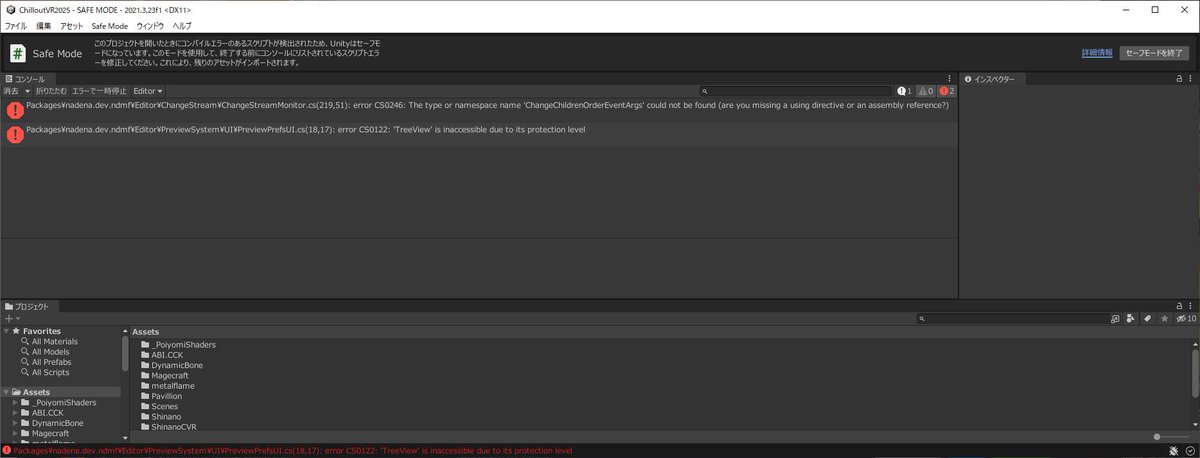Expand the ABI.CCK tree folder
This screenshot has width=1200, height=458.
pos(15,413)
